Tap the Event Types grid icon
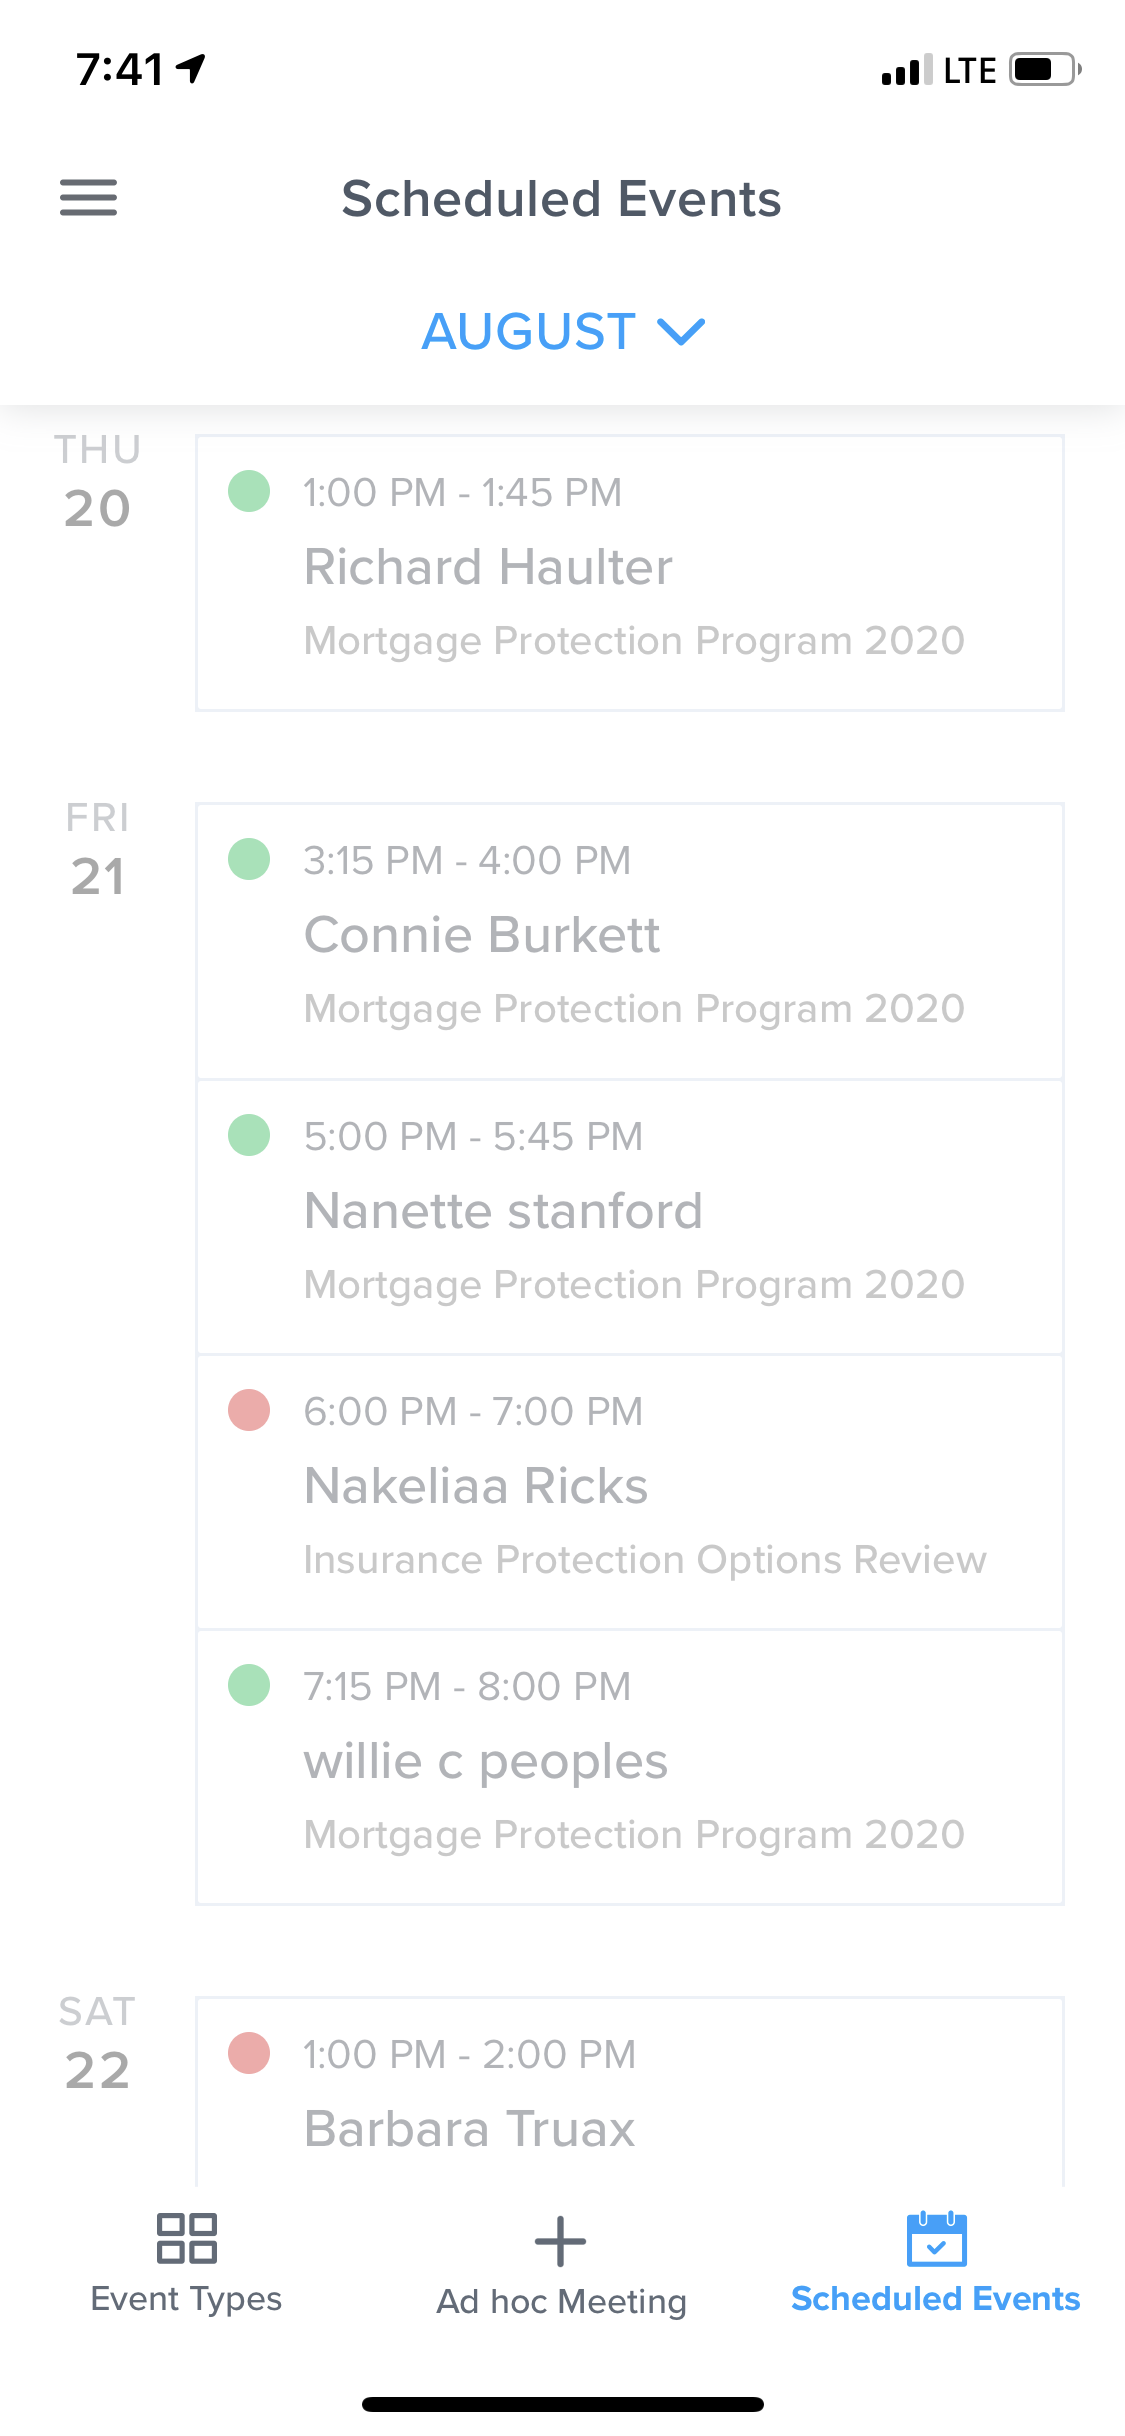The image size is (1125, 2436). click(186, 2238)
